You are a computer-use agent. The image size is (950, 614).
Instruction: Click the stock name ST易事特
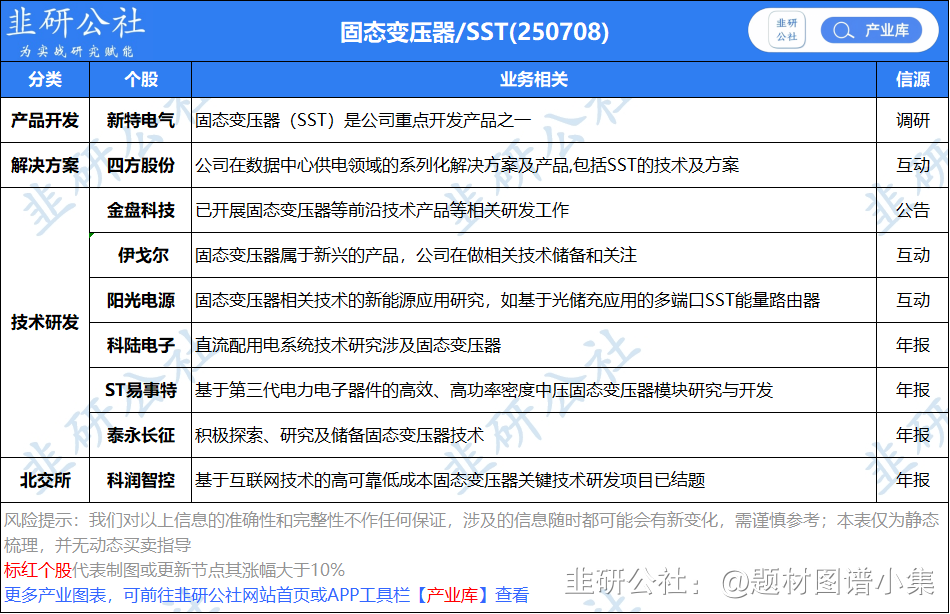point(141,390)
